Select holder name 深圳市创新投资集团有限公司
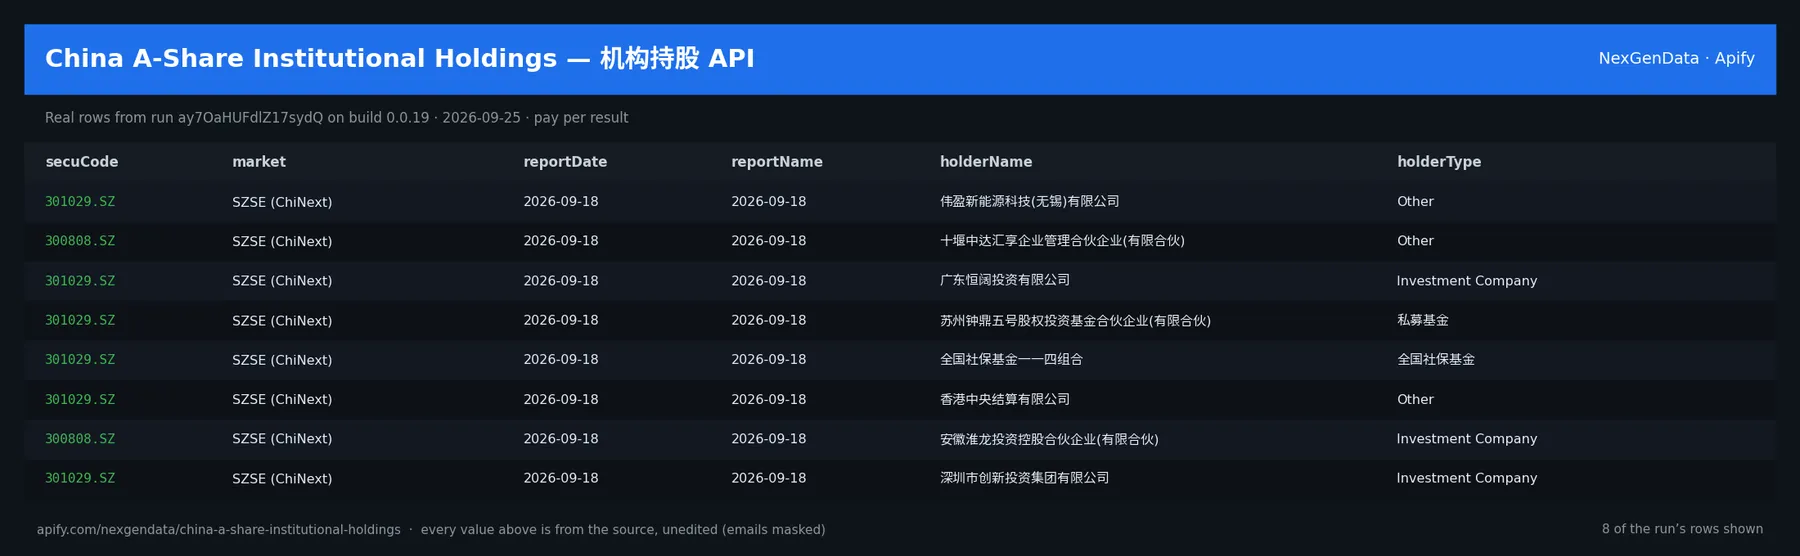The image size is (1800, 556). pyautogui.click(x=1024, y=479)
